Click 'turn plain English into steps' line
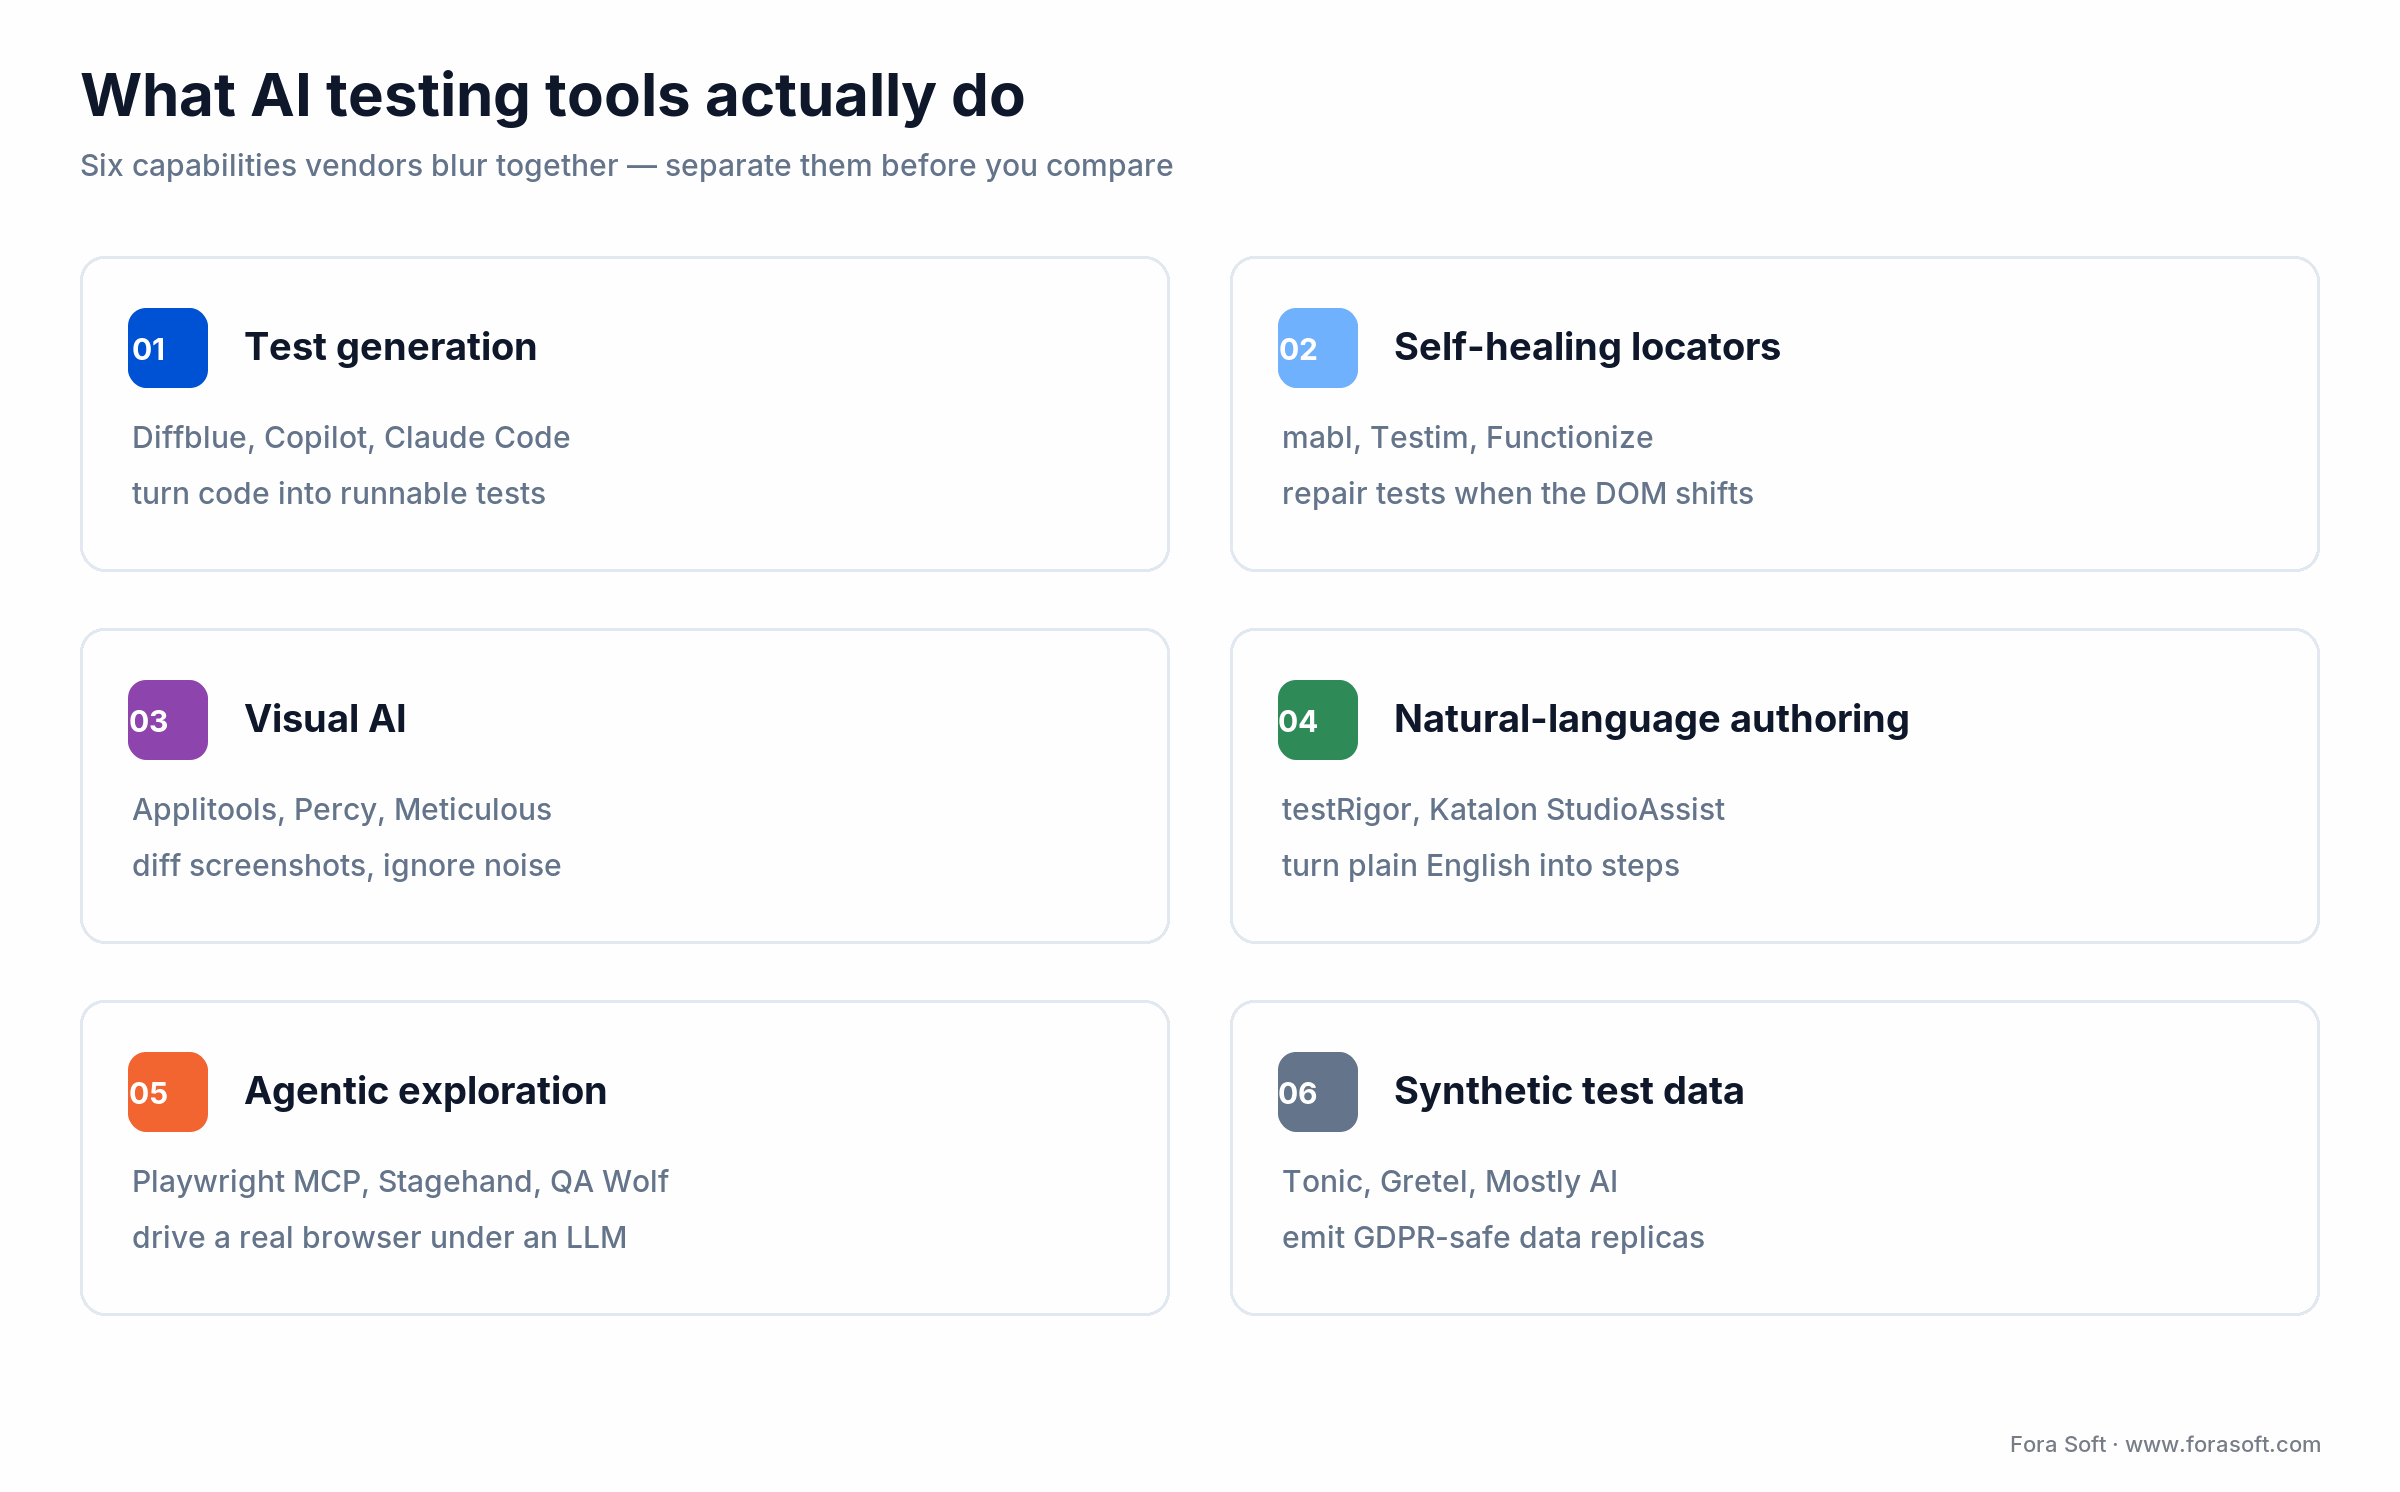The image size is (2400, 1492). click(1481, 866)
